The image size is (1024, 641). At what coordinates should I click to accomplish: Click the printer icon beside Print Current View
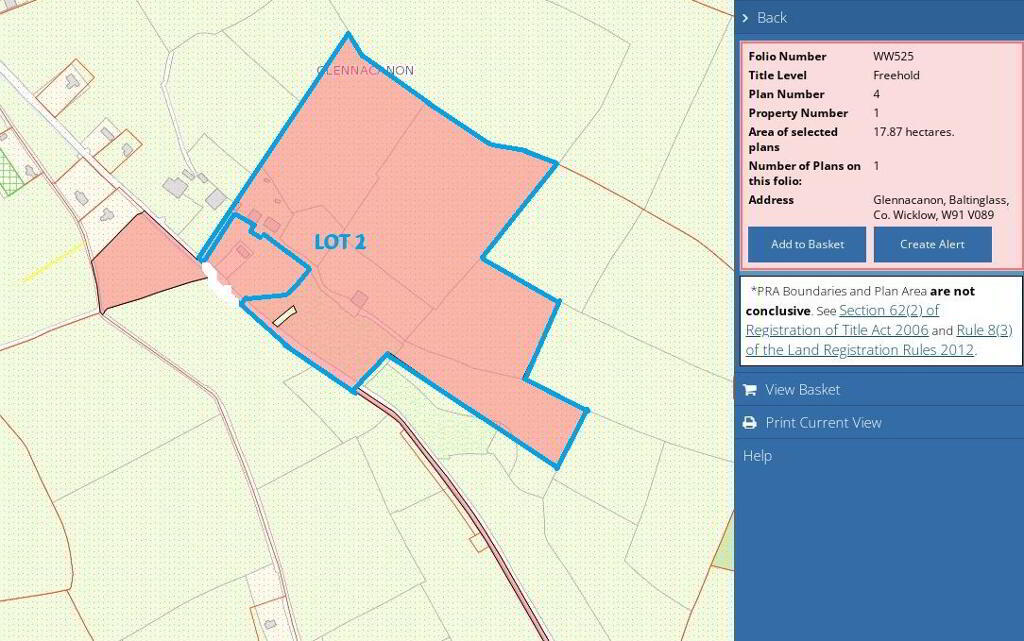pos(750,423)
